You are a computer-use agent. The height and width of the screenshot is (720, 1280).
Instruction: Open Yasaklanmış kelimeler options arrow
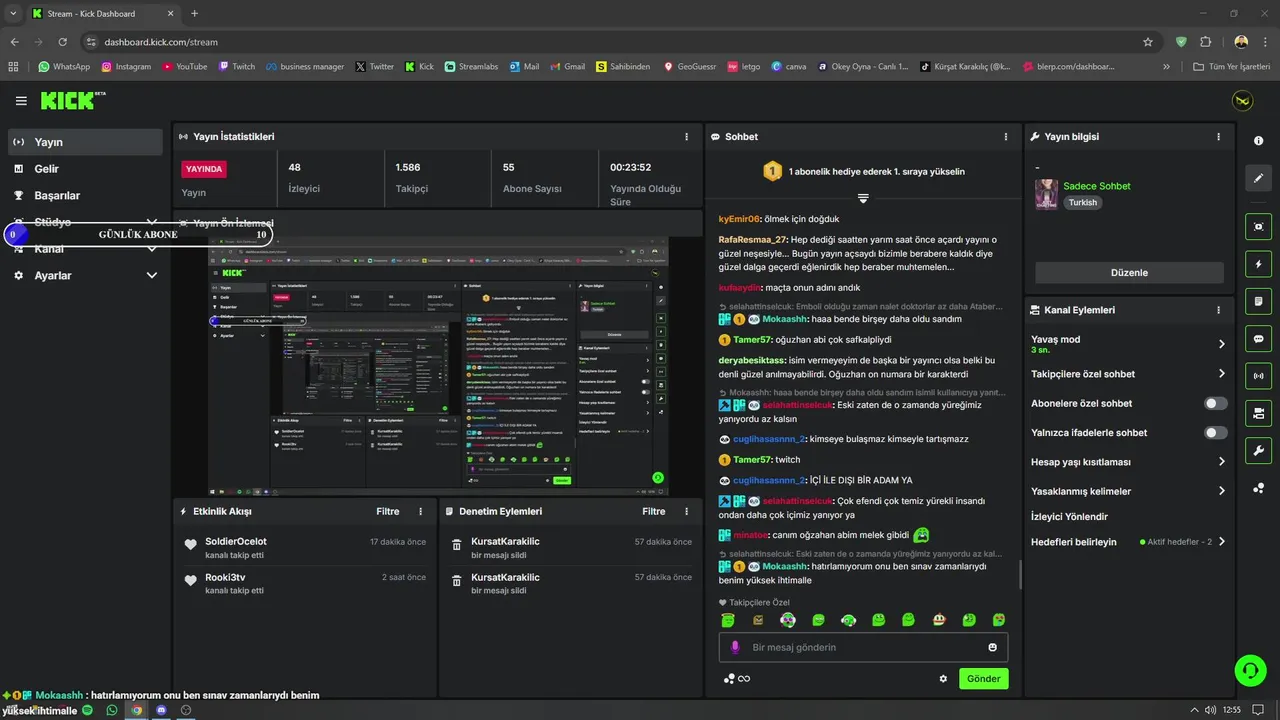click(1221, 491)
